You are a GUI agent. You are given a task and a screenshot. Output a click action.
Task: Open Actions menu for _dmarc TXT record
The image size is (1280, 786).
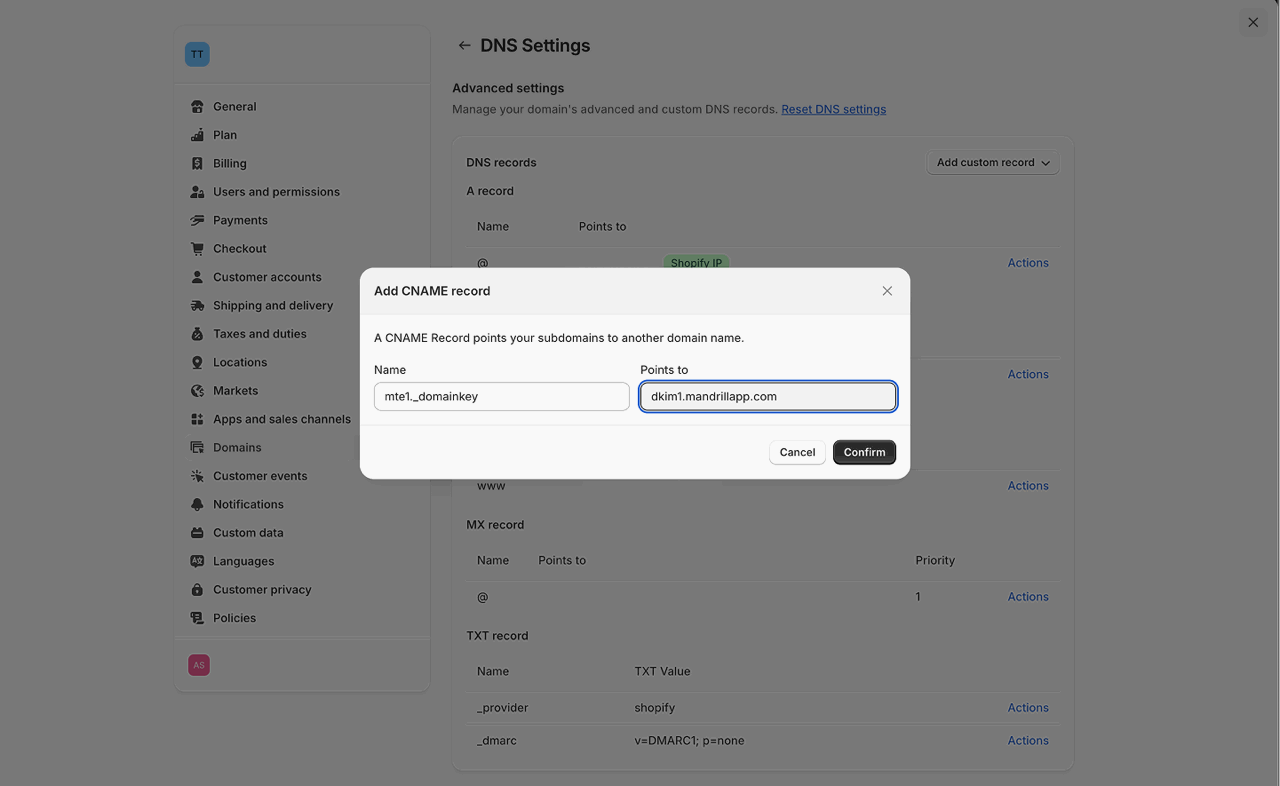(1027, 741)
